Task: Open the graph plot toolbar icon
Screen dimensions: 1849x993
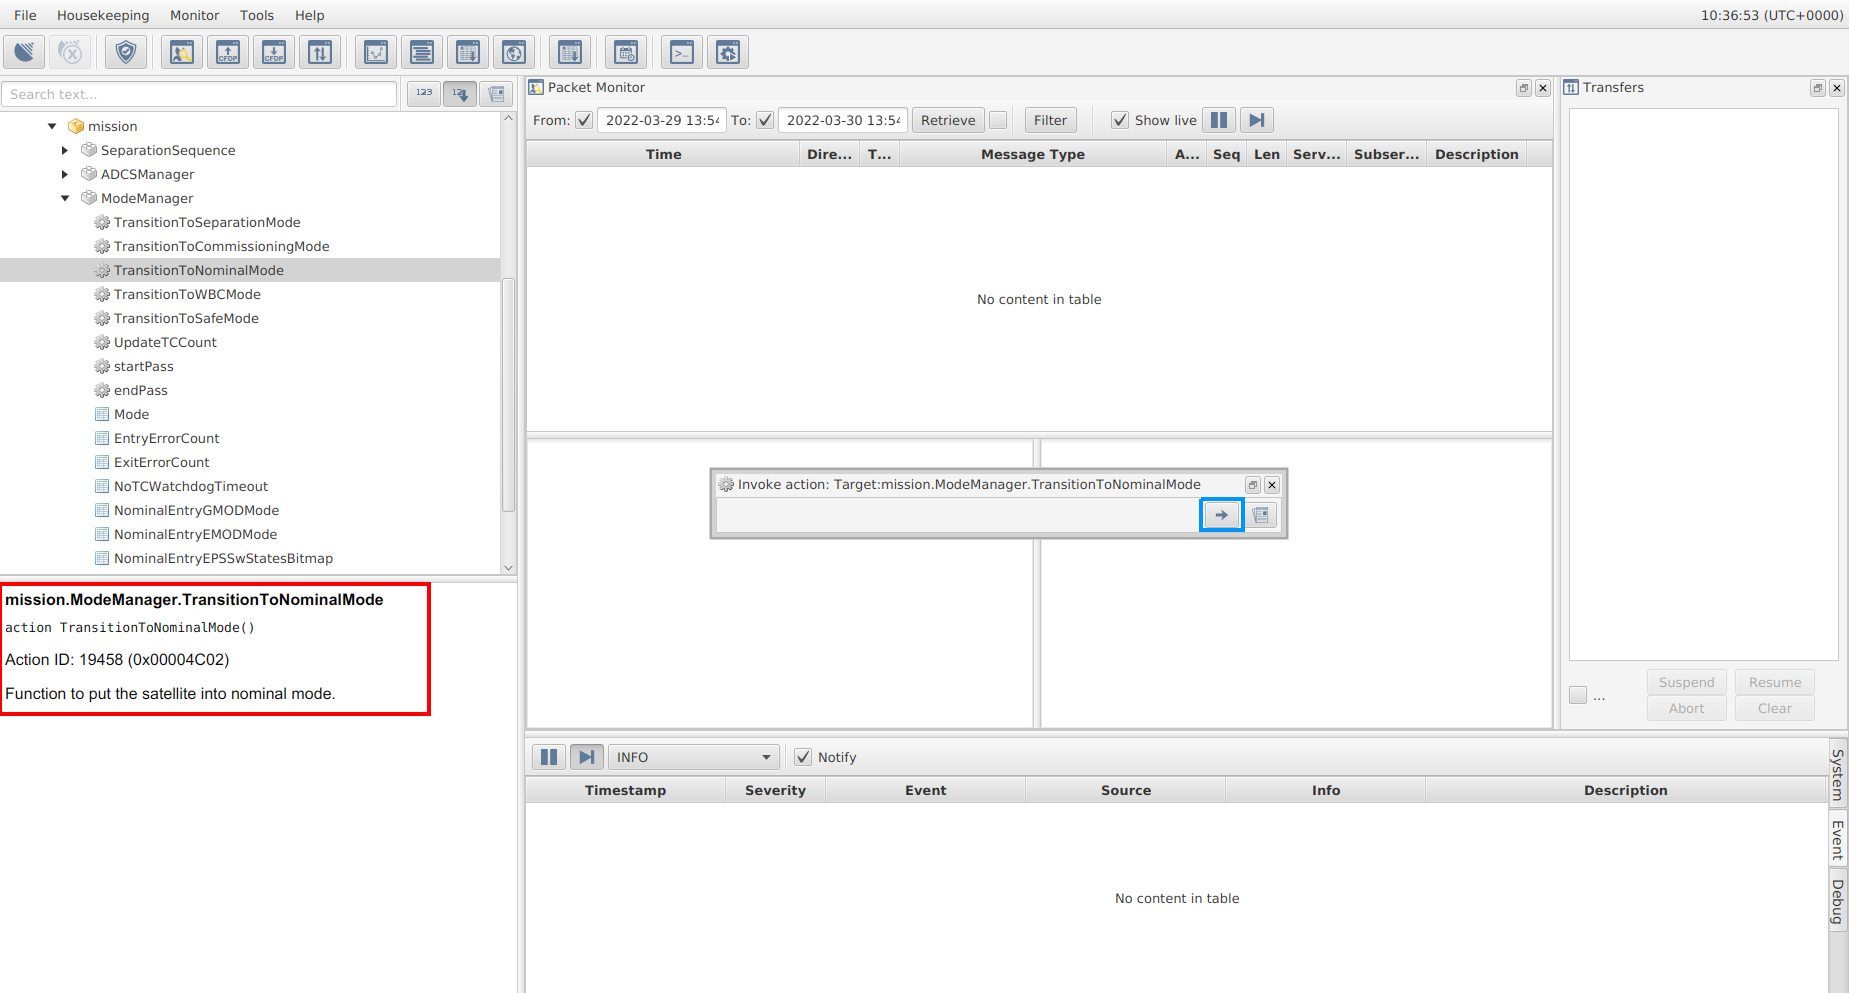Action: (x=376, y=52)
